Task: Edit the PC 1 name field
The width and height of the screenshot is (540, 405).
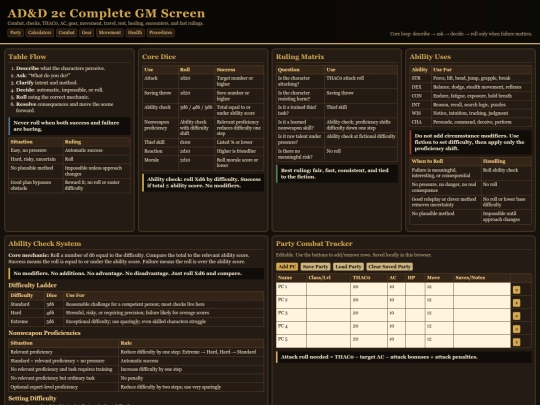Action: (291, 289)
